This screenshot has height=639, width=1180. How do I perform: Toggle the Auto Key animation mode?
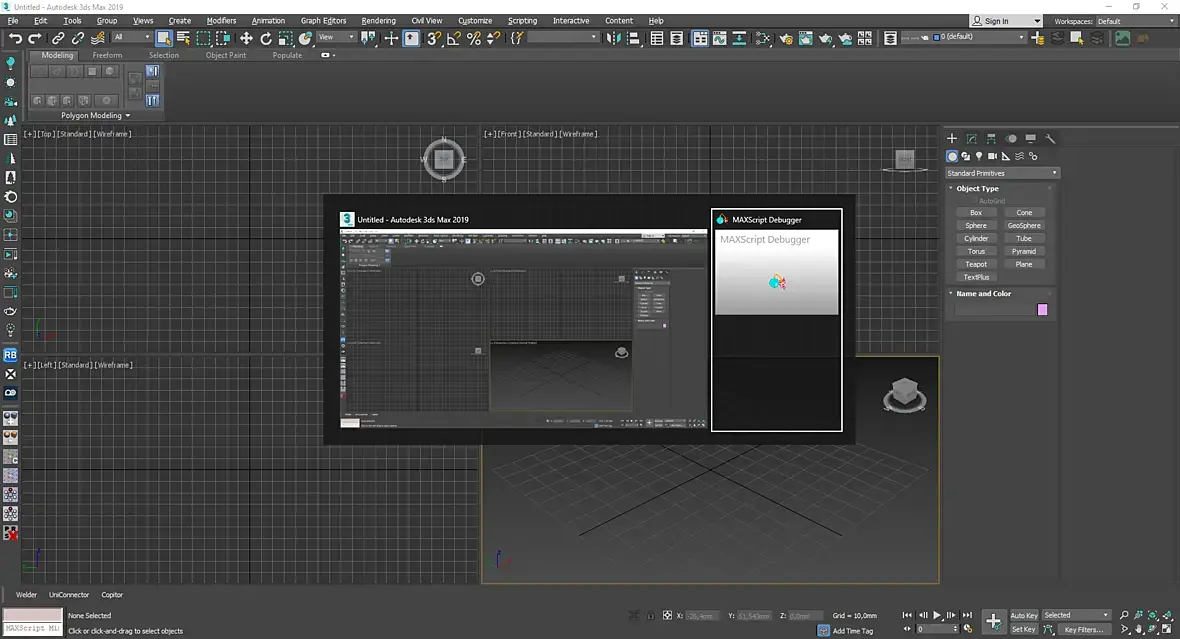pos(1024,615)
